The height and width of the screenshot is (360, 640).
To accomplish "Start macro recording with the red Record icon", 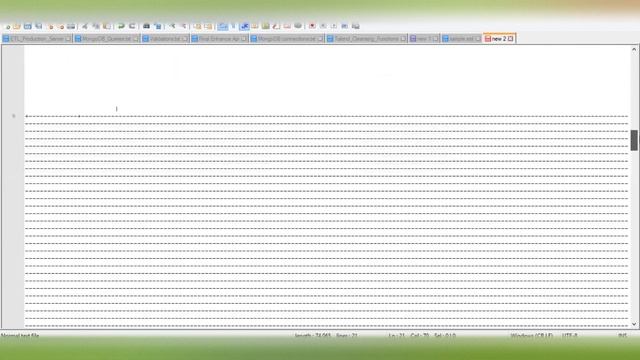I will pyautogui.click(x=312, y=27).
